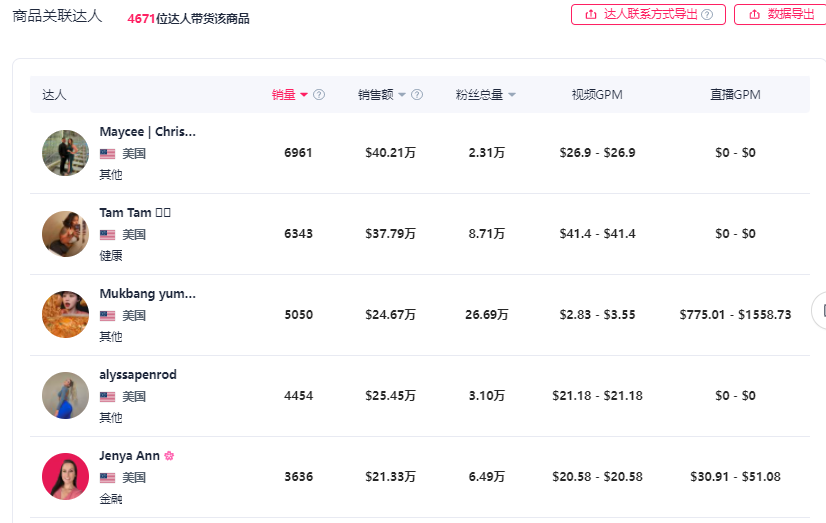Click Jenya Ann's profile avatar
This screenshot has height=523, width=826.
pyautogui.click(x=66, y=476)
